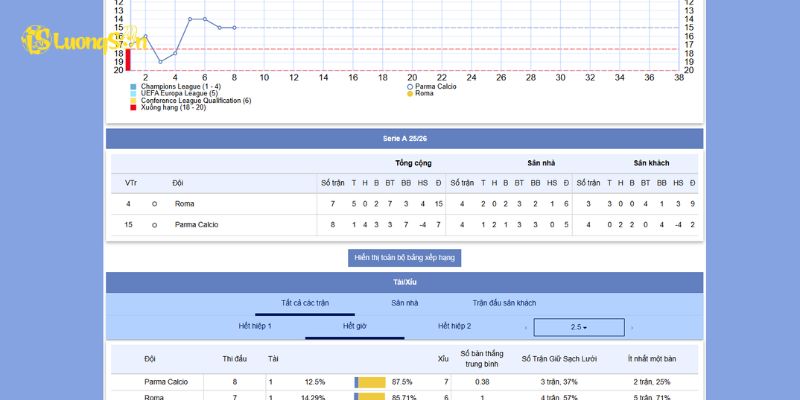Click Hiển thị toàn bộ bảng xếp hạng button

tap(404, 257)
